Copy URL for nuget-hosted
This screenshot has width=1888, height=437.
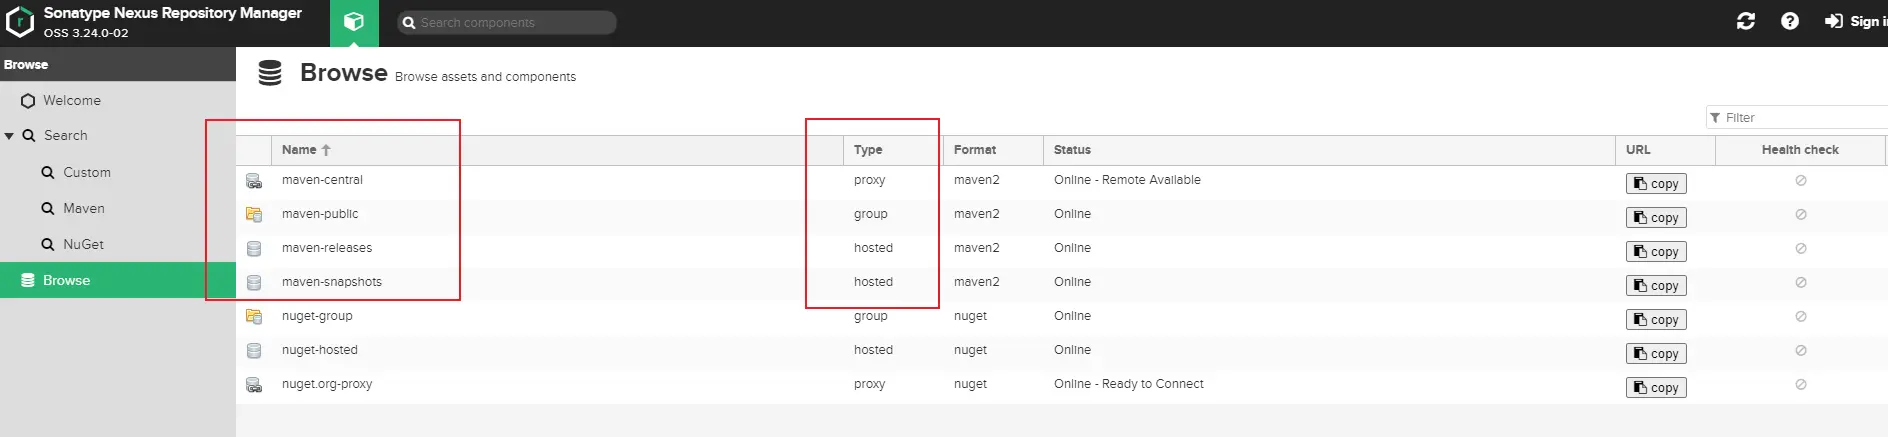(1656, 354)
